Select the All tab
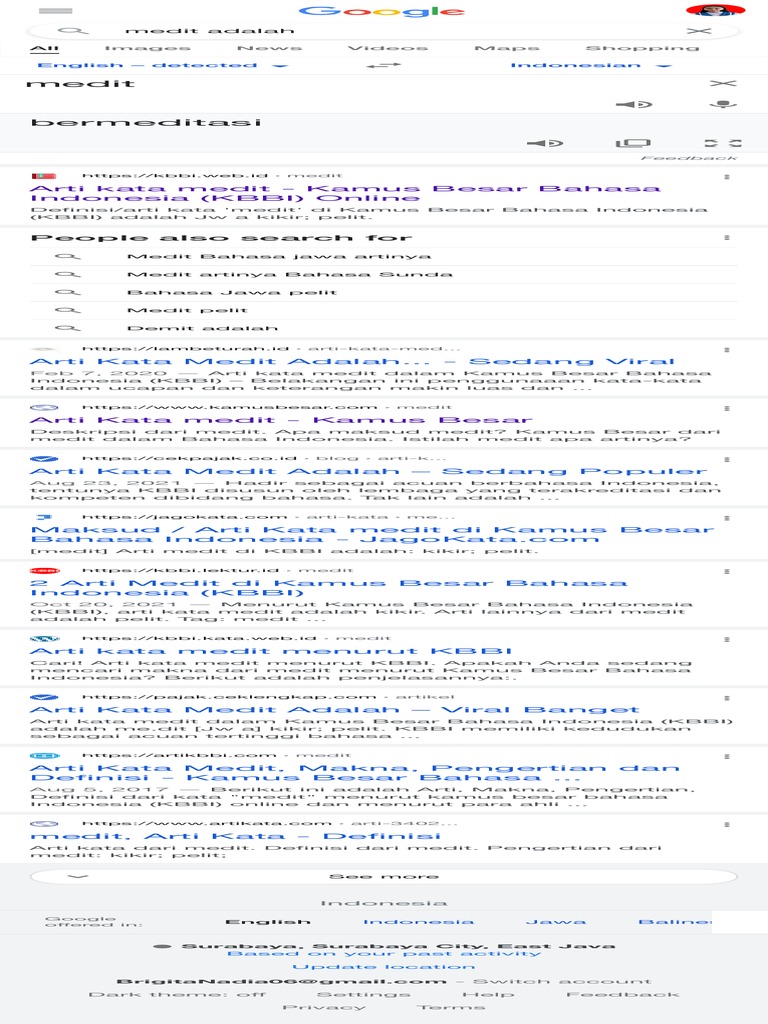The width and height of the screenshot is (768, 1024). click(44, 48)
